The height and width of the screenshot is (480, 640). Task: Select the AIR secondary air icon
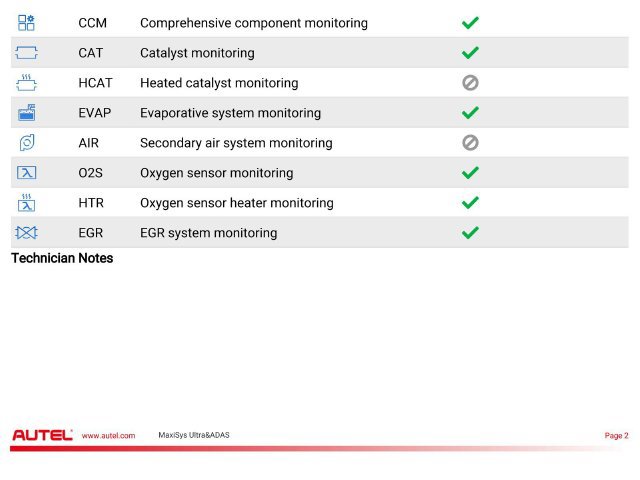click(x=27, y=142)
